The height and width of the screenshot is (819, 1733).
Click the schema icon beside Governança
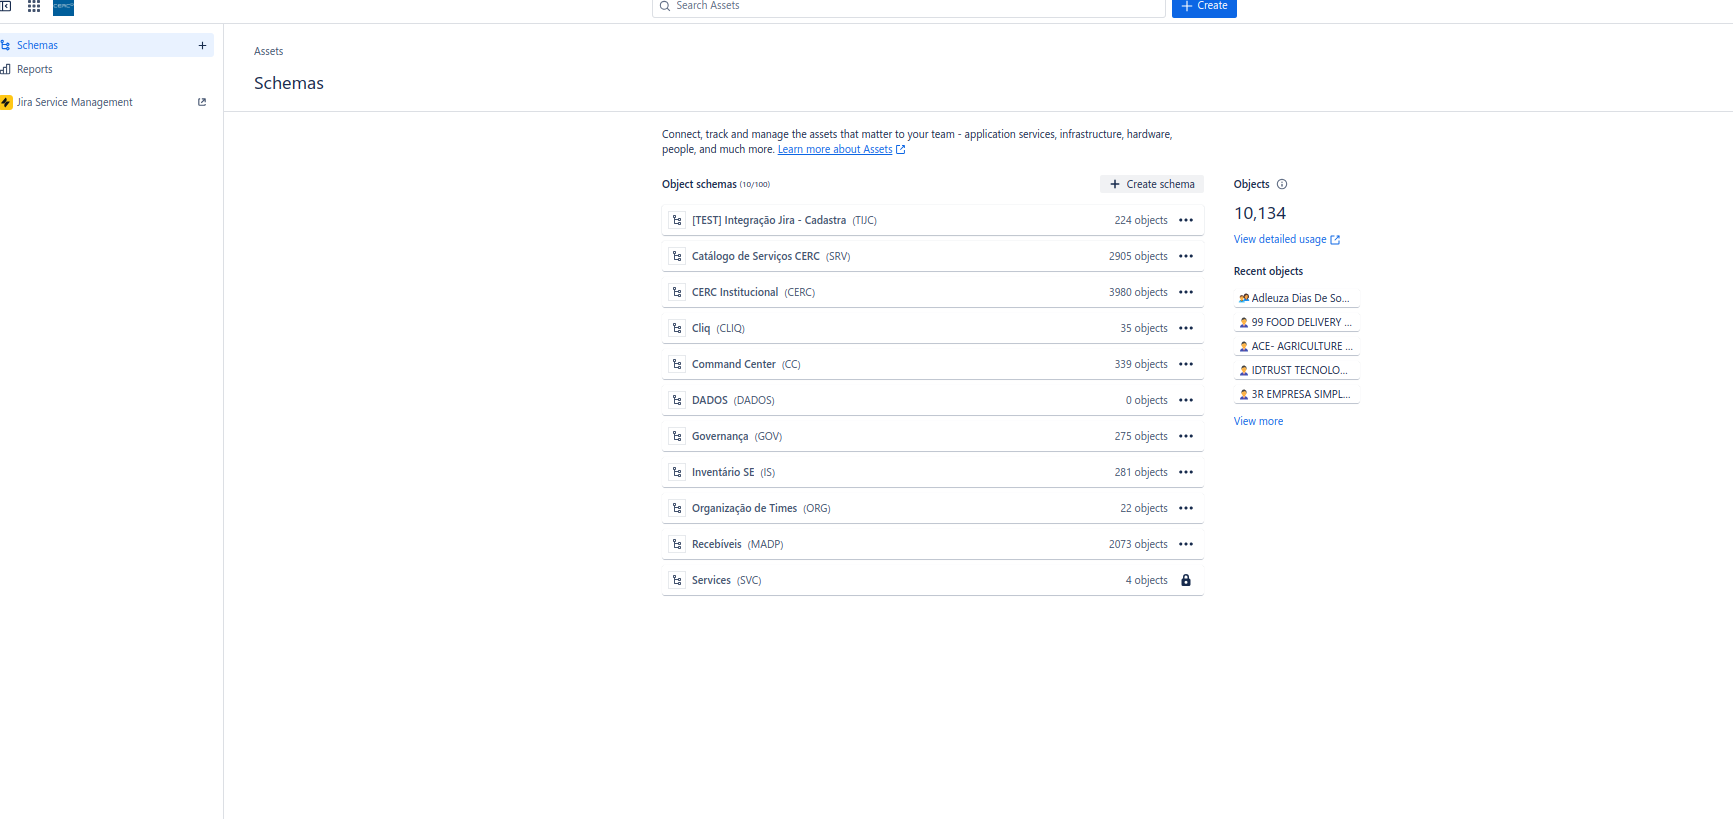[x=677, y=436]
